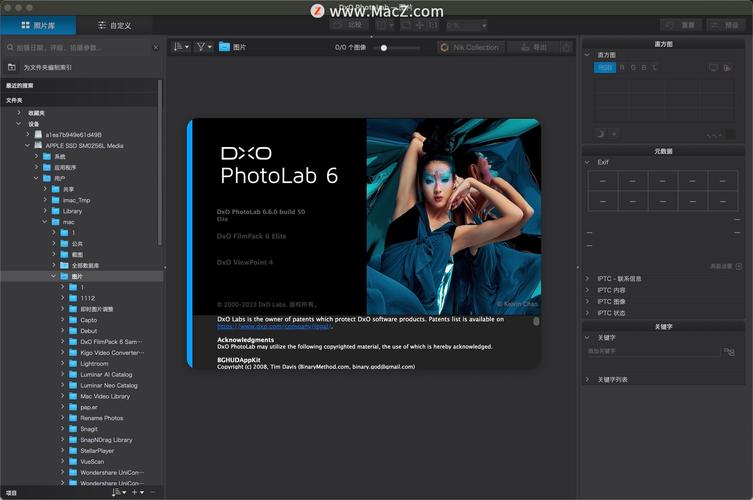Viewport: 753px width, 500px height.
Task: Click the add keyword input field
Action: (x=654, y=351)
